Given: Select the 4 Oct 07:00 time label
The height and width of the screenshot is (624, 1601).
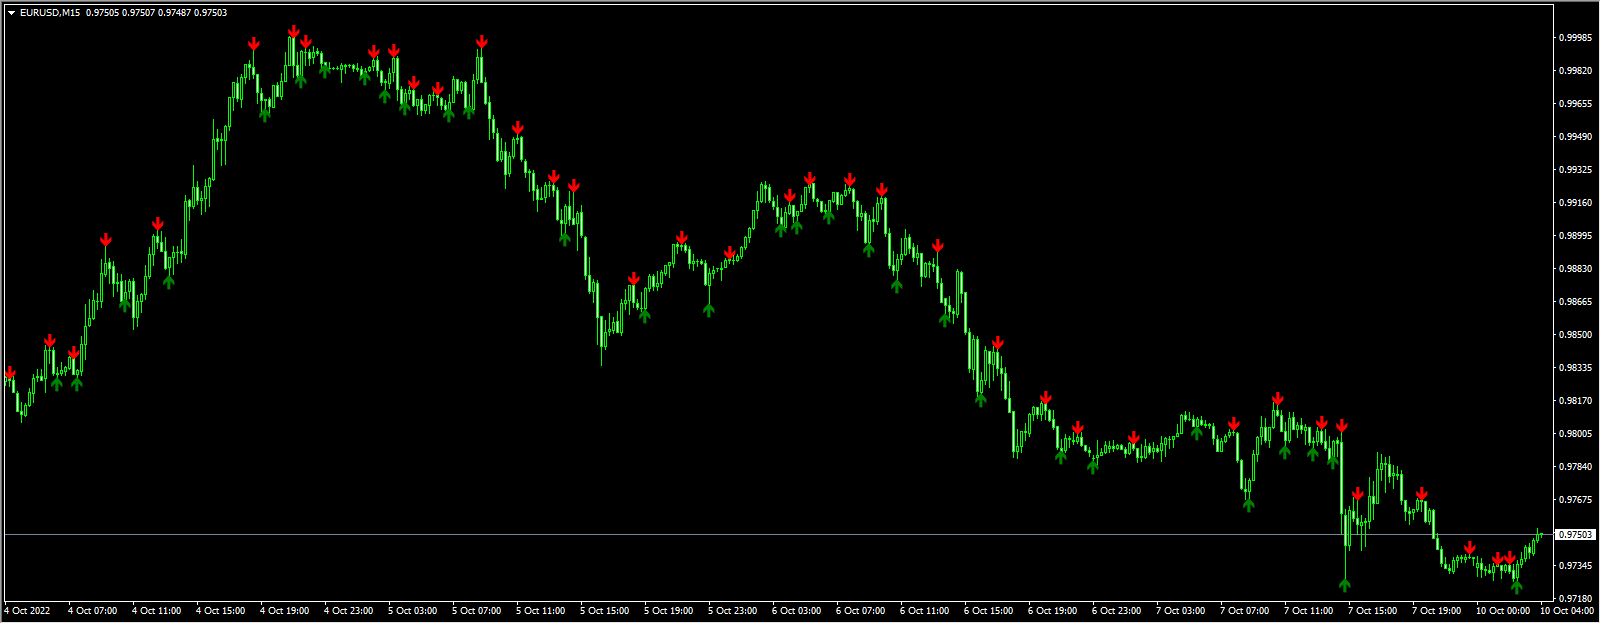Looking at the screenshot, I should pos(92,611).
